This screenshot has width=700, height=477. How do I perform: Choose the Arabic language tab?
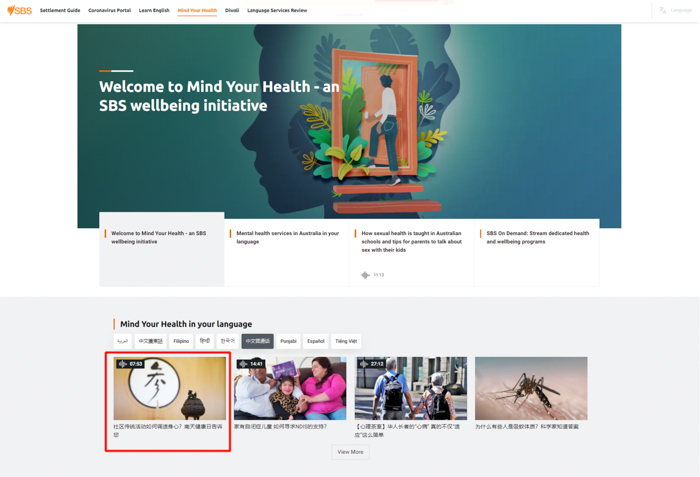(122, 341)
